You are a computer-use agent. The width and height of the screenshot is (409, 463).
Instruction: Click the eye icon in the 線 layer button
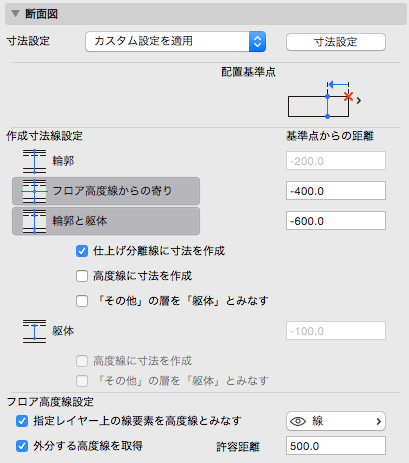point(298,421)
